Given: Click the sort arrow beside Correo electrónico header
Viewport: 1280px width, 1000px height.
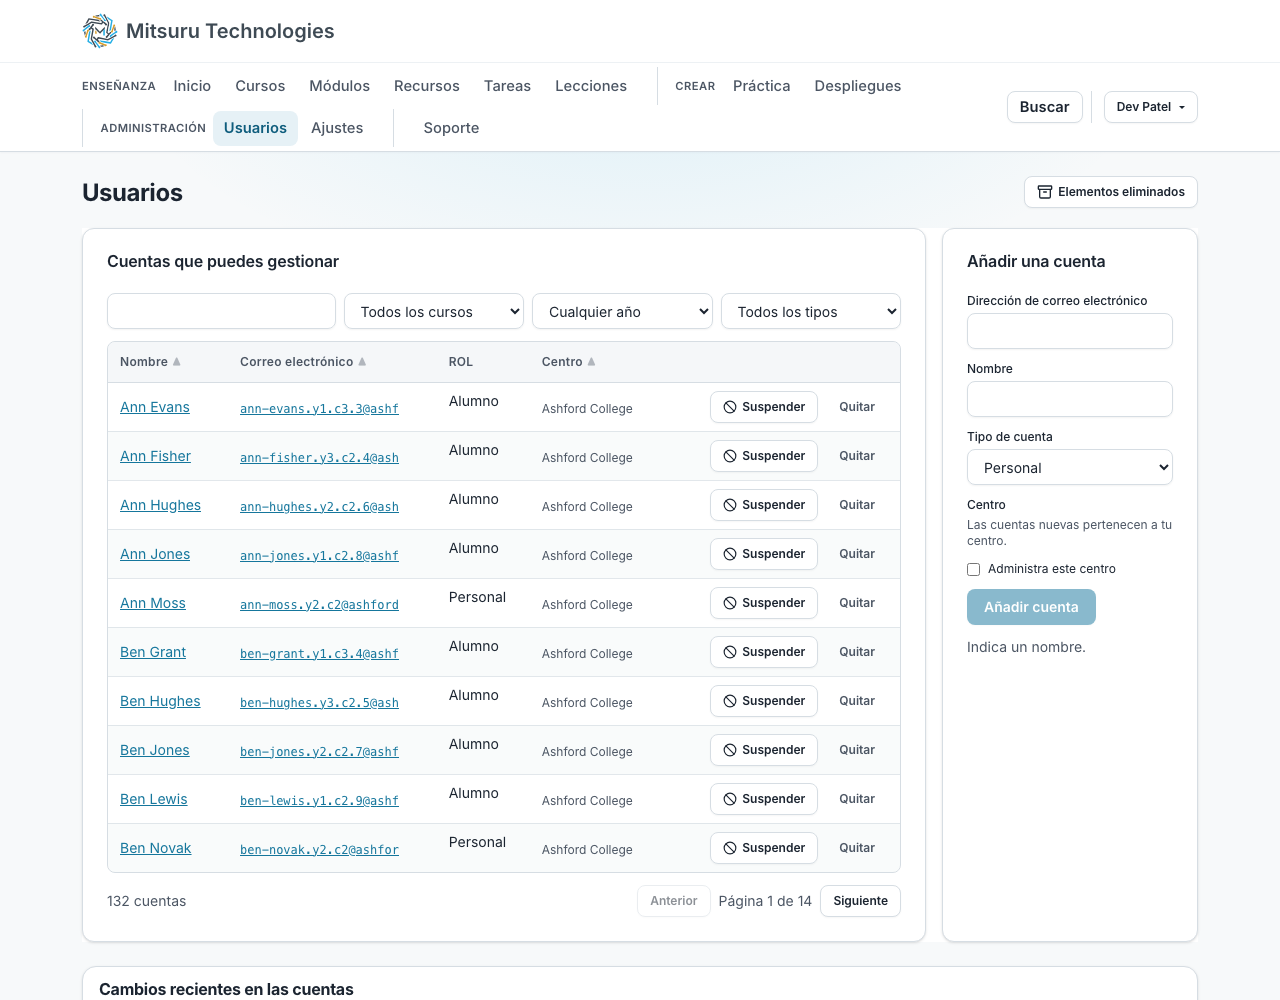Looking at the screenshot, I should coord(362,362).
